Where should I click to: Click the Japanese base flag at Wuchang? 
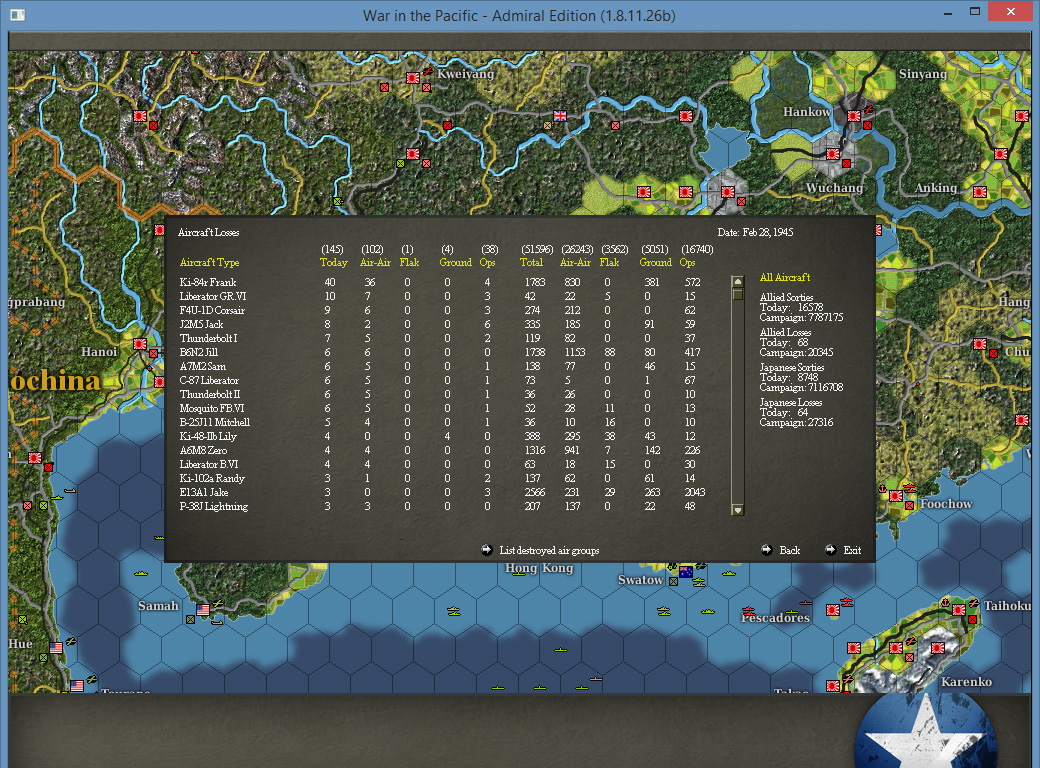click(833, 154)
